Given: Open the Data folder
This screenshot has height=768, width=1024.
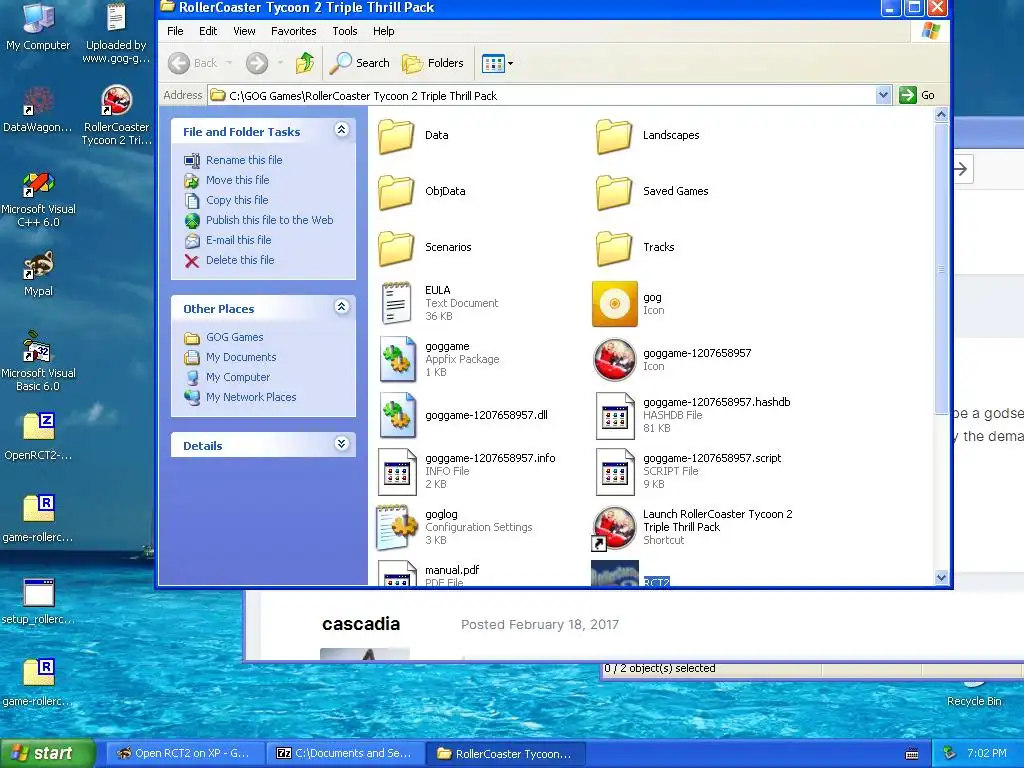Looking at the screenshot, I should (413, 136).
